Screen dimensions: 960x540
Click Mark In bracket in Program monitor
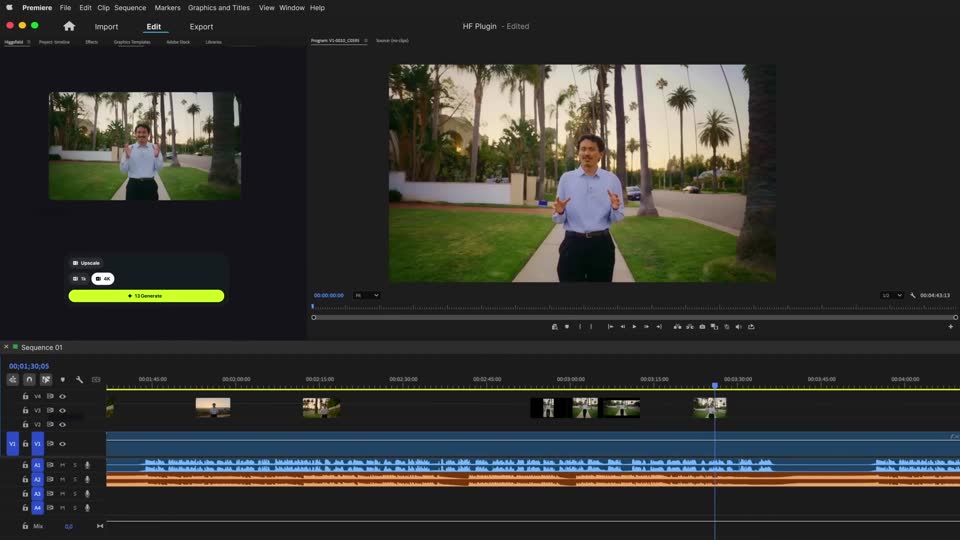[580, 327]
